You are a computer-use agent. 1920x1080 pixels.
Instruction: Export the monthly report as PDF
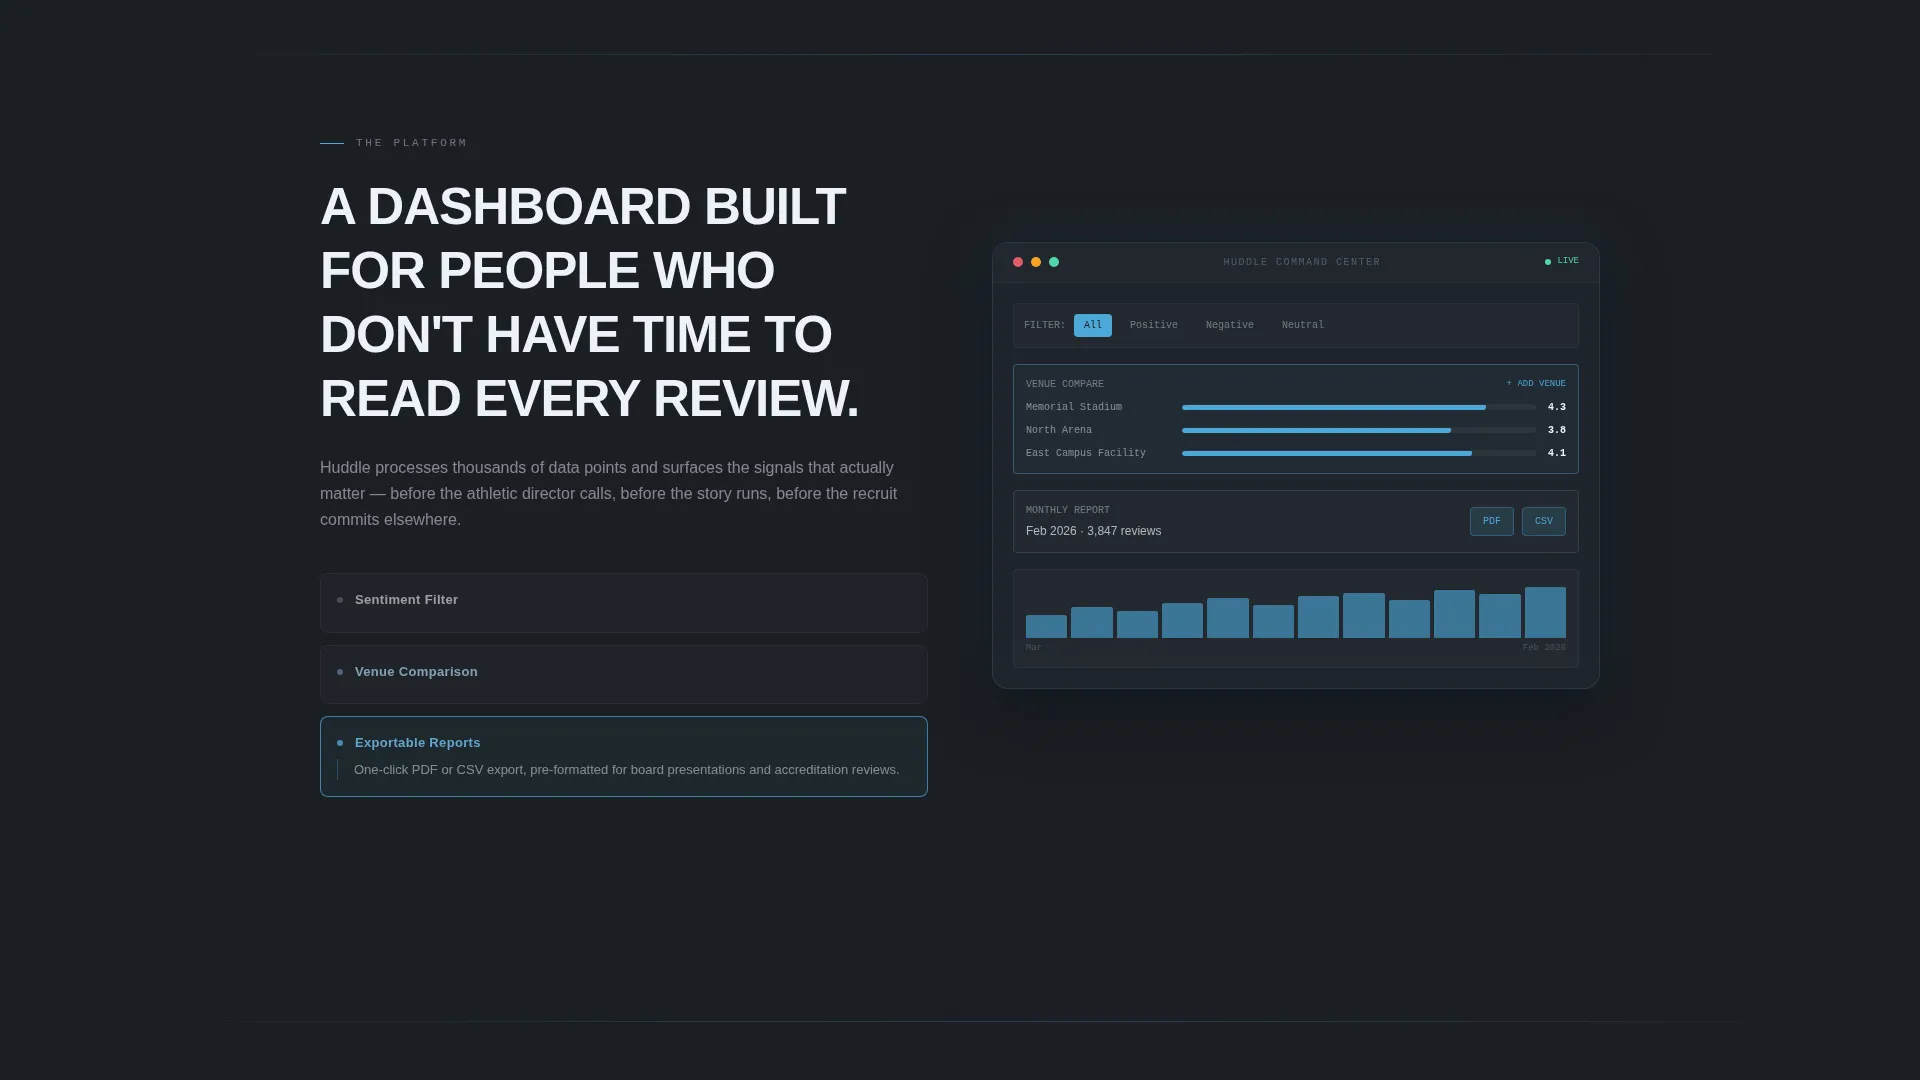tap(1491, 521)
